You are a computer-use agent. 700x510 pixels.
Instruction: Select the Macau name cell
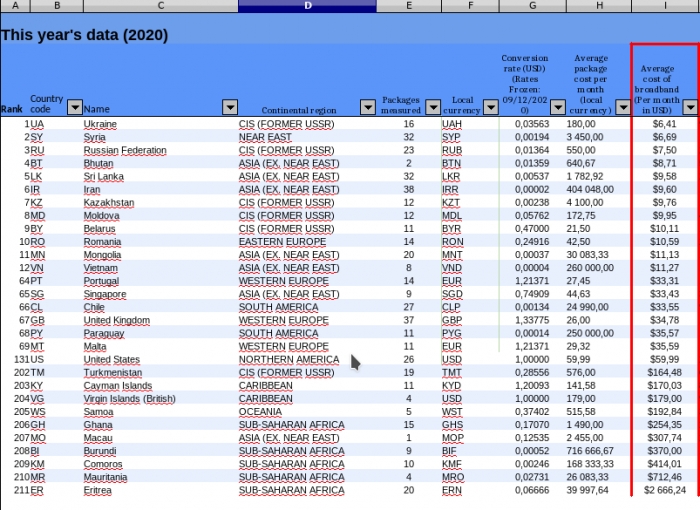coord(161,438)
